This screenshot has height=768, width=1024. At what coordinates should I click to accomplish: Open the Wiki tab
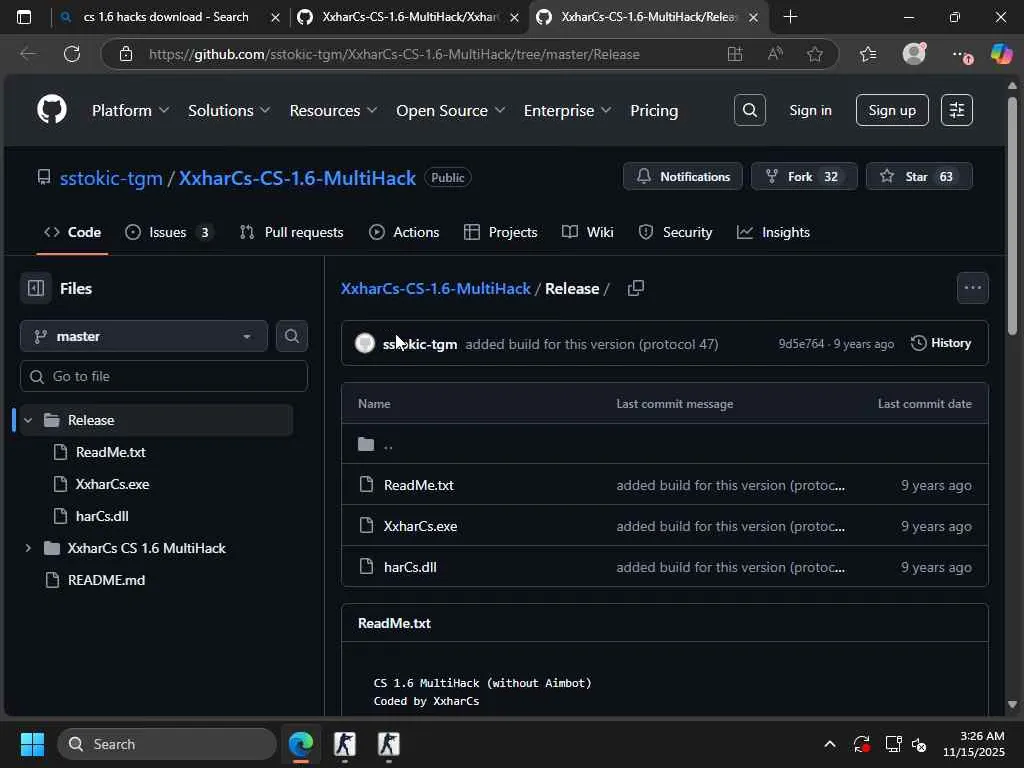pos(588,232)
